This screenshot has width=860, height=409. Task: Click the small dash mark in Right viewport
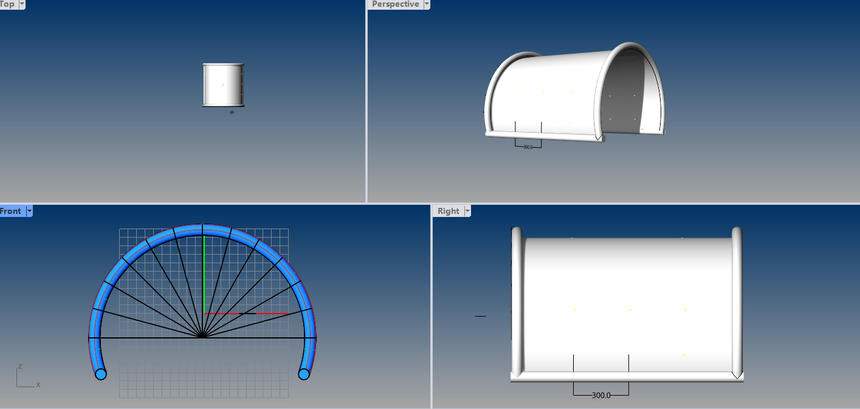pyautogui.click(x=480, y=316)
